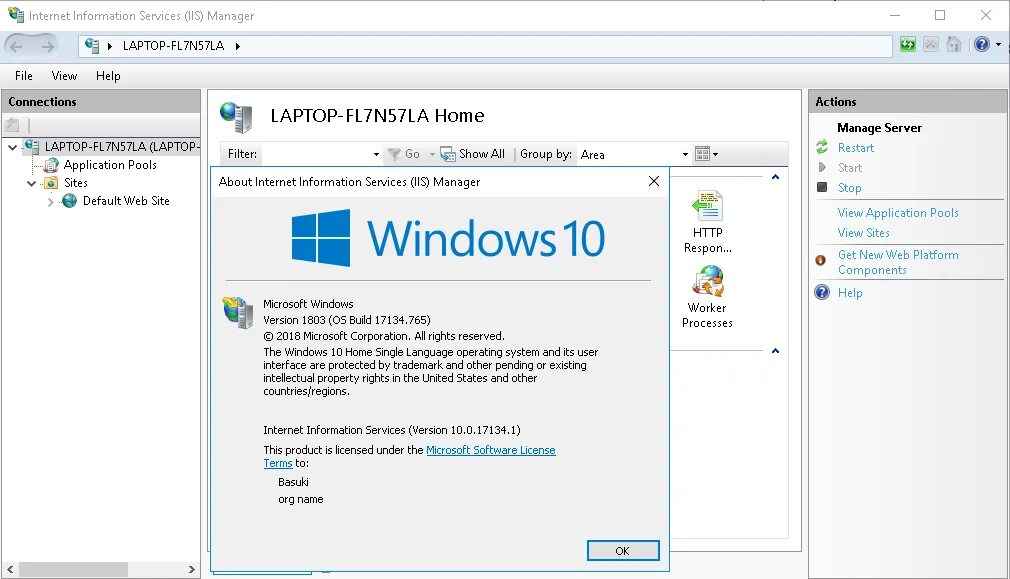
Task: Click the Application Pools tree icon
Action: pyautogui.click(x=52, y=165)
